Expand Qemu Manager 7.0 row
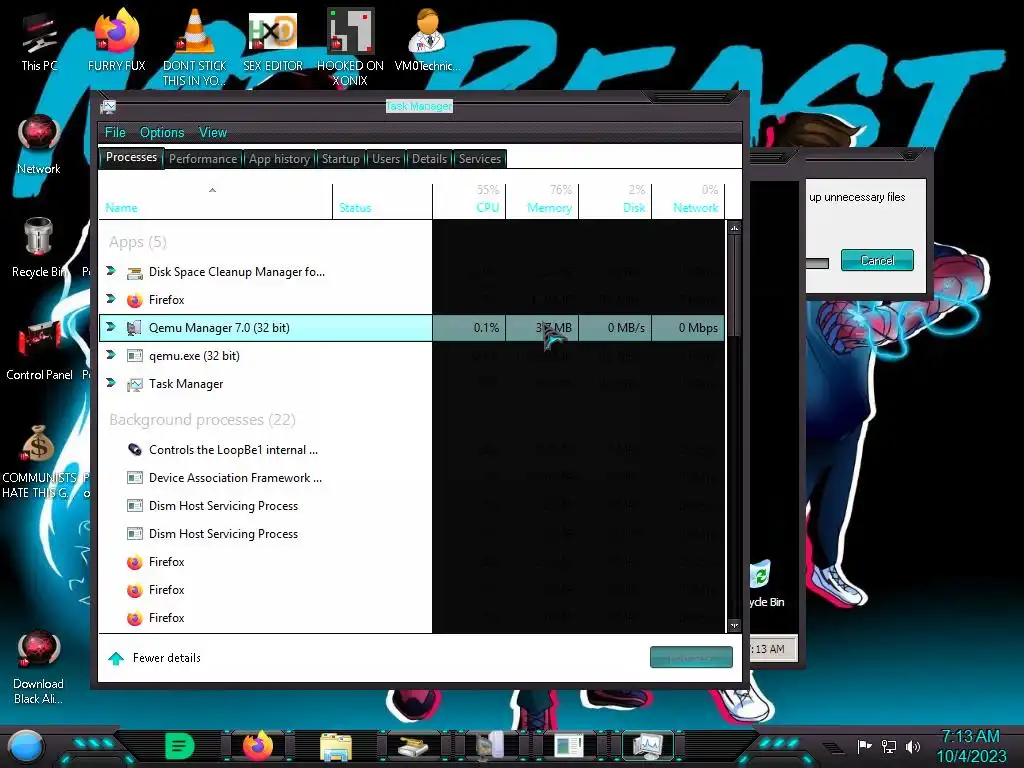Screen dimensions: 1024x768 111,327
